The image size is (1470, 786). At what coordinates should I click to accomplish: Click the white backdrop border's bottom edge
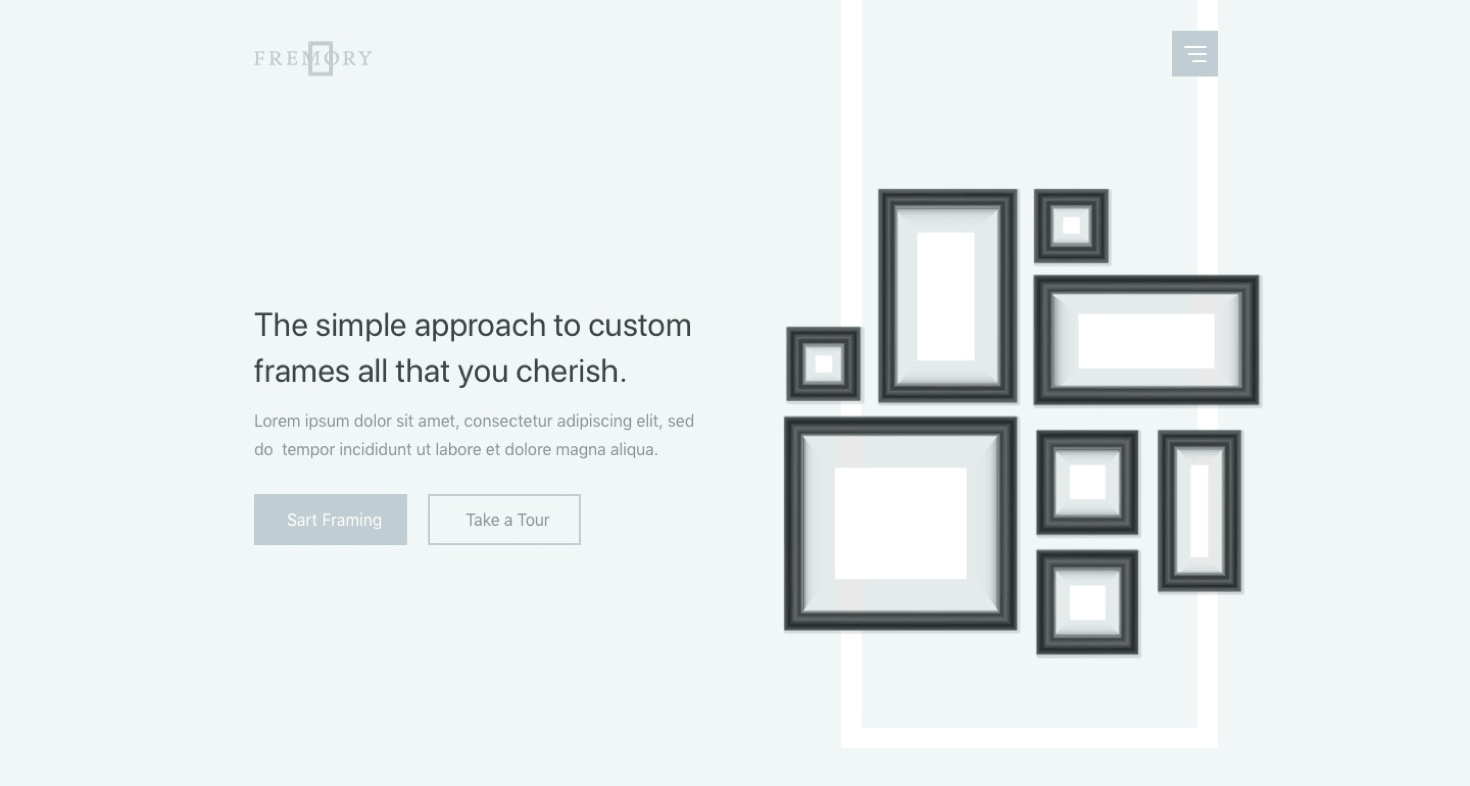[x=1029, y=738]
